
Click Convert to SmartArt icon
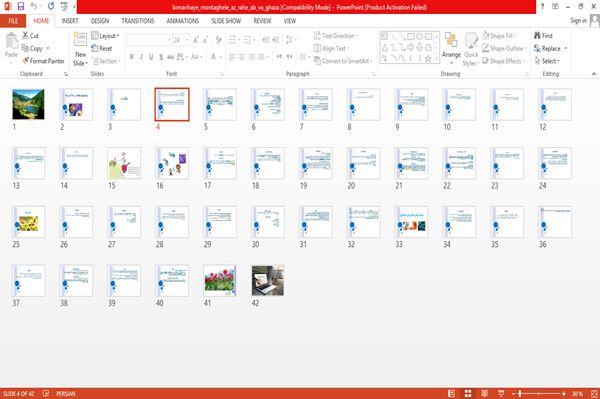coord(317,61)
